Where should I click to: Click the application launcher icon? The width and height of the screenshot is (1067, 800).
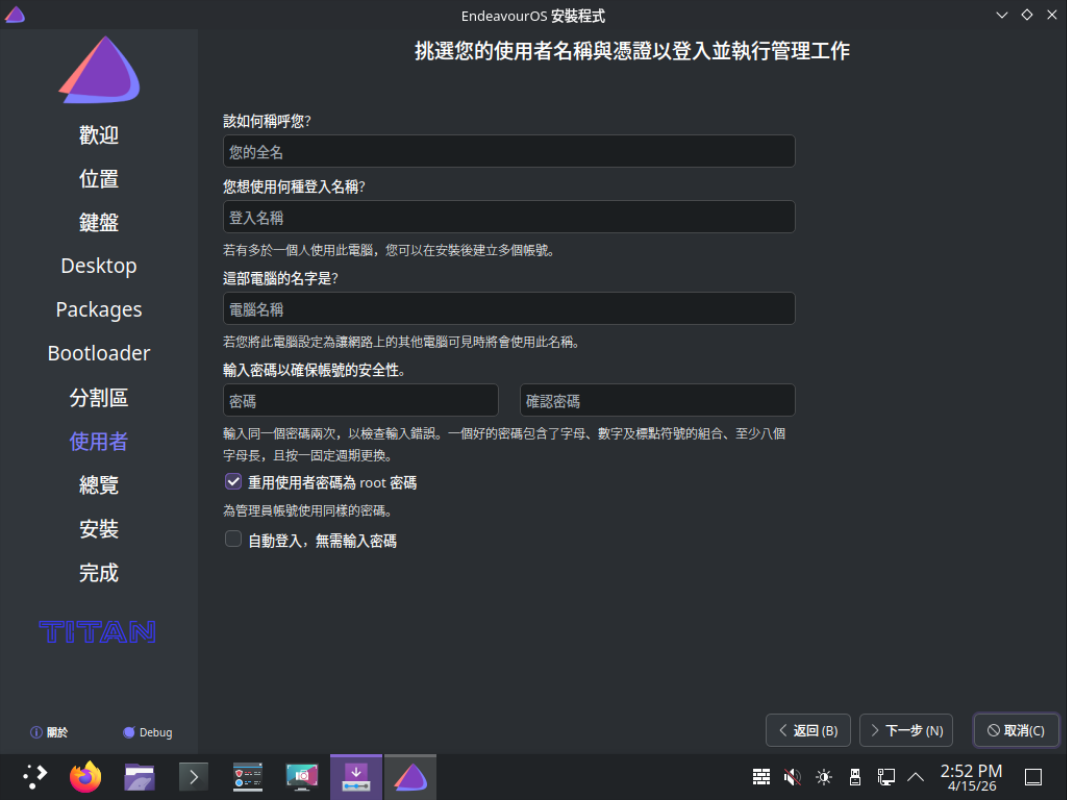click(35, 777)
